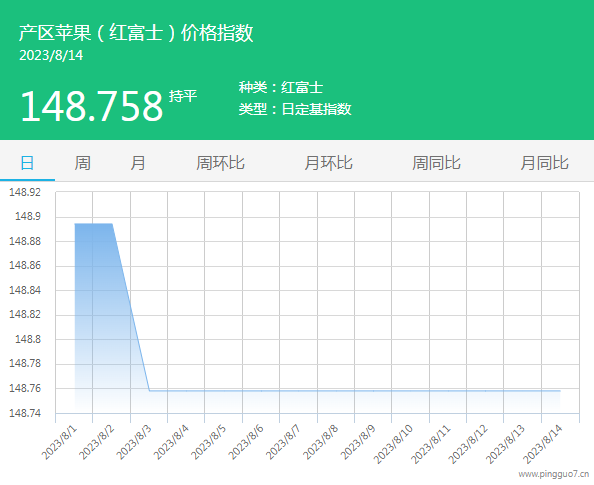
Task: Click the chart title 产区苹果（红富士）价格指数
Action: [136, 33]
